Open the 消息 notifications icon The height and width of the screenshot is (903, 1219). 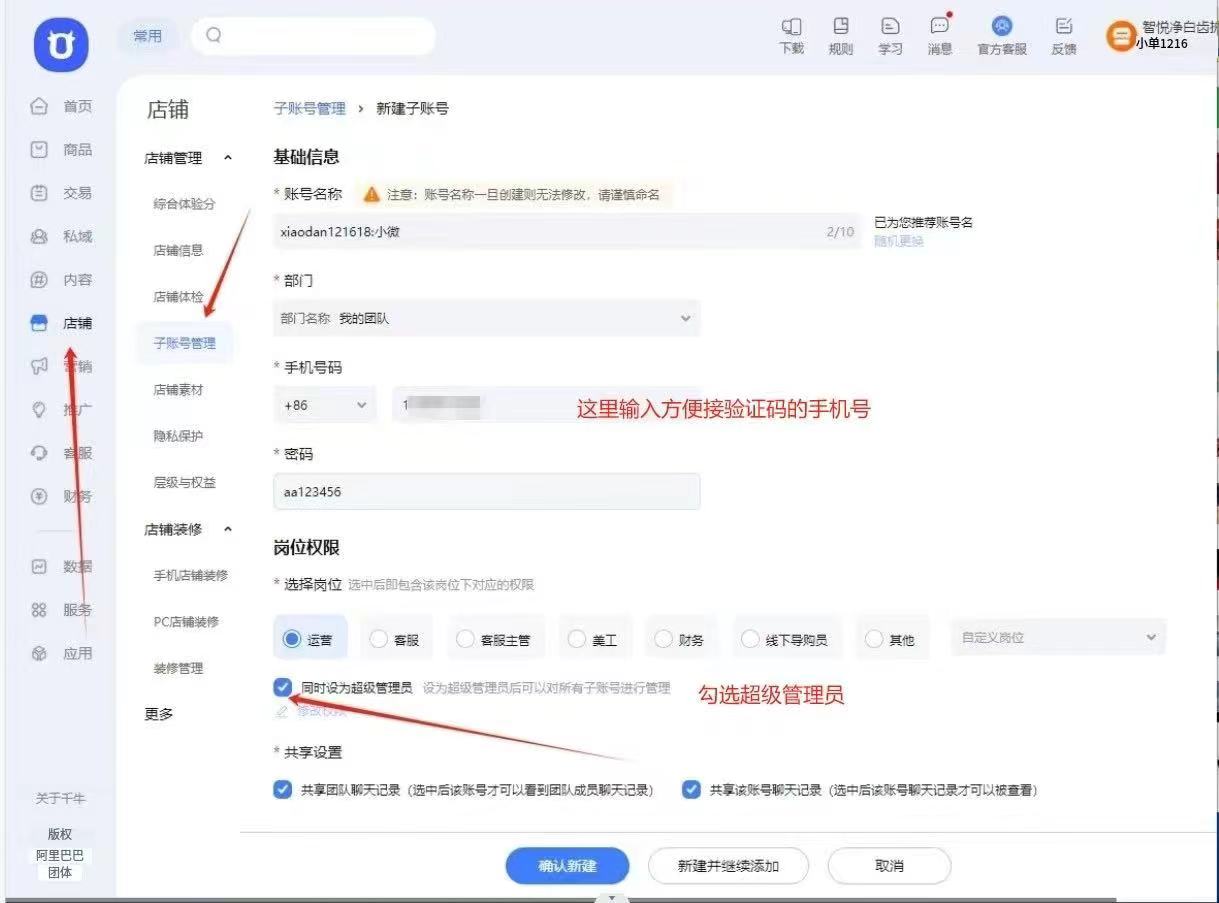pos(939,35)
